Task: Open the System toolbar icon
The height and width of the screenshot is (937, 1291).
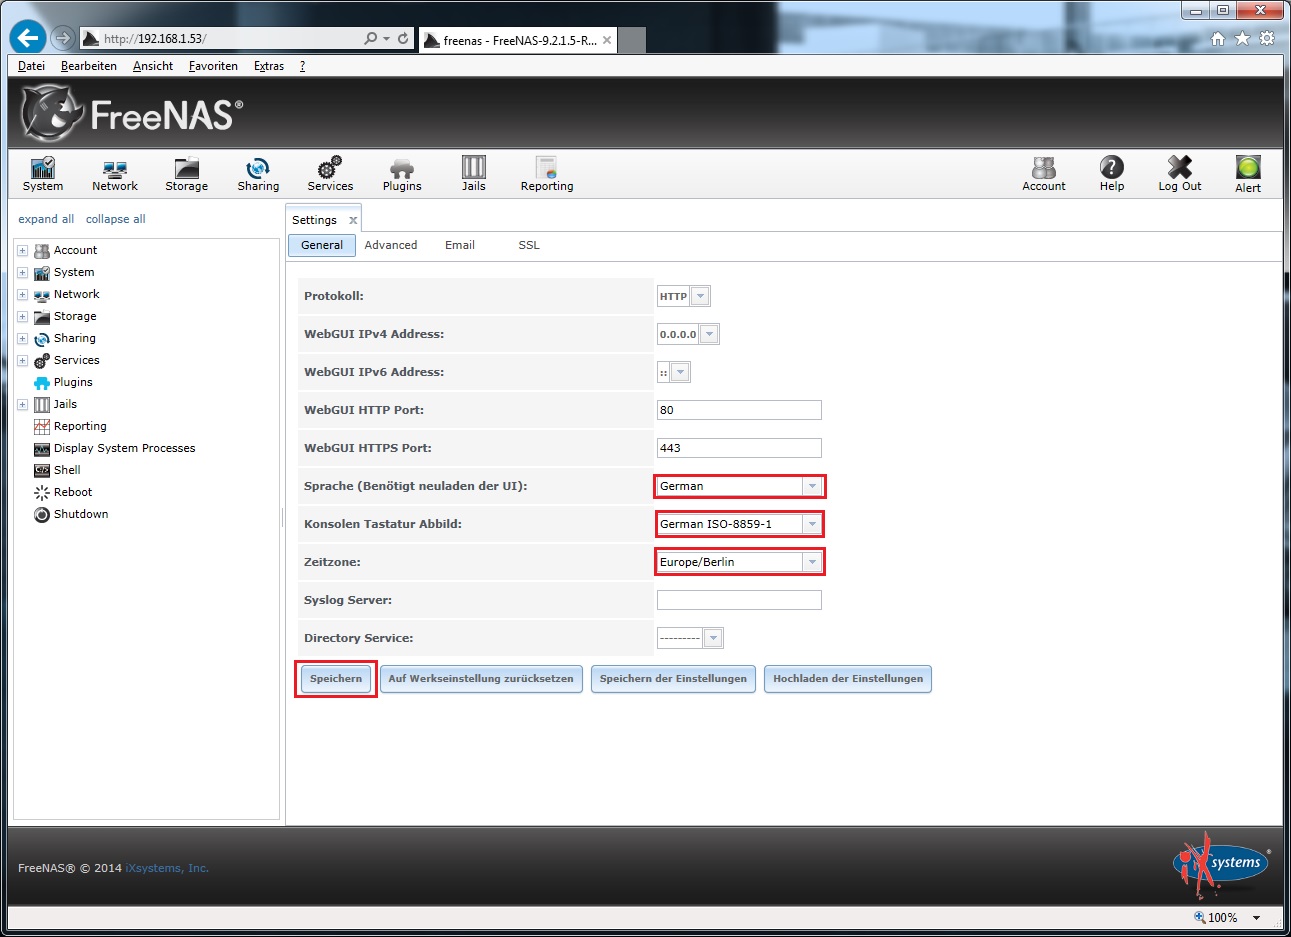Action: click(x=43, y=173)
